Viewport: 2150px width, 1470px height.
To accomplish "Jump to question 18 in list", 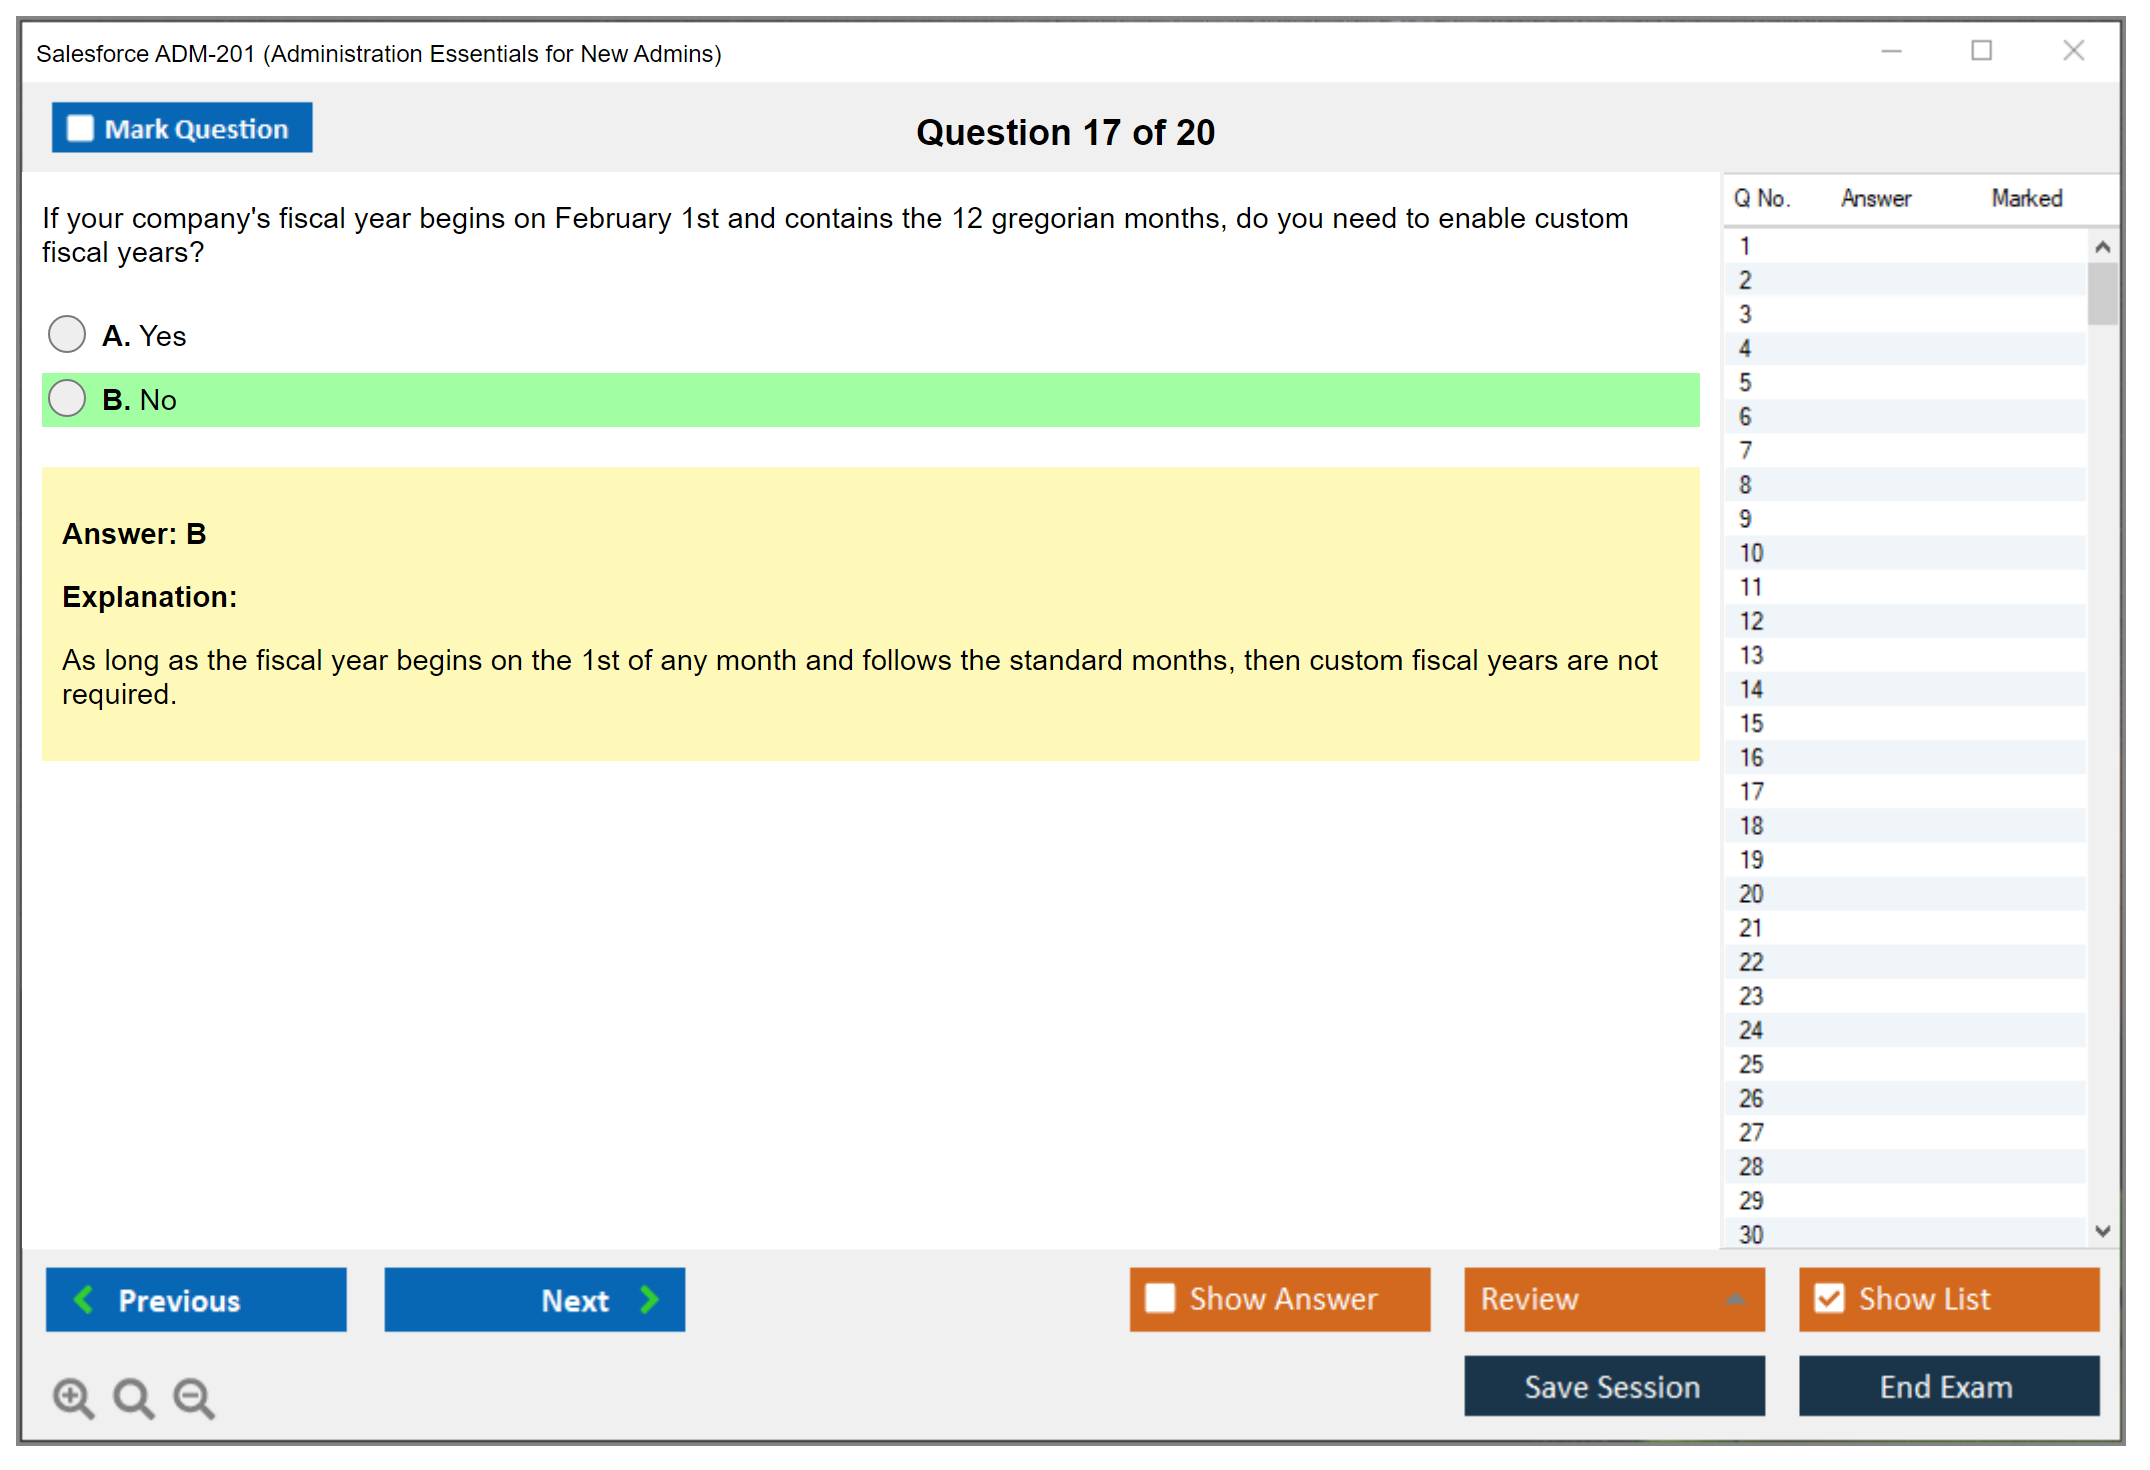I will [1751, 826].
